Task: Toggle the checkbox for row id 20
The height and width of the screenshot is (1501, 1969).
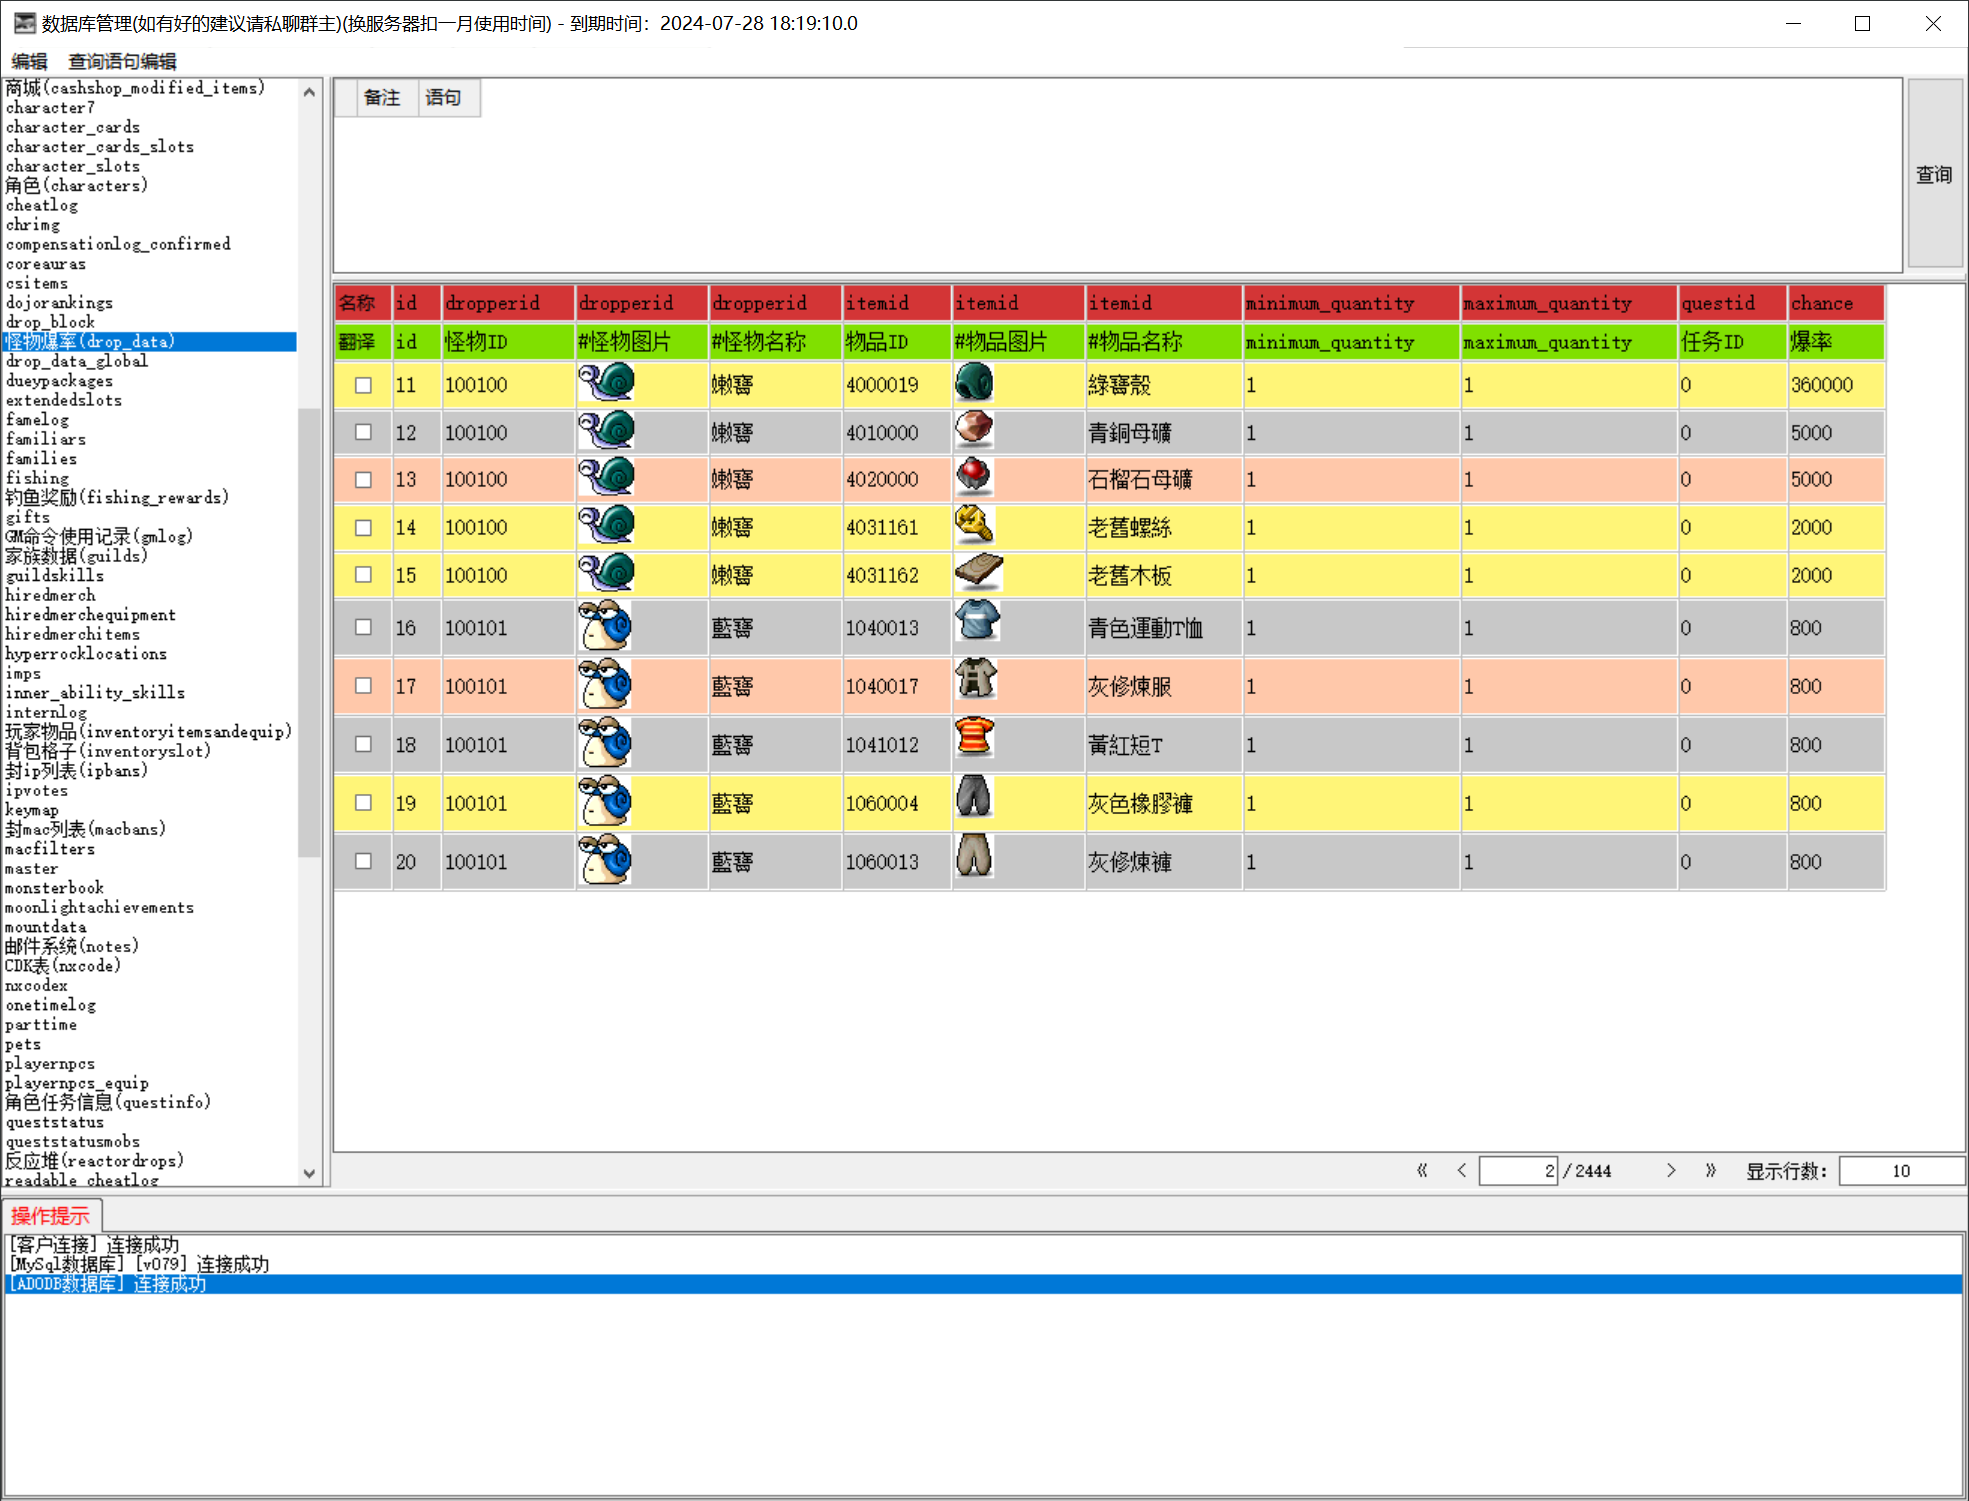Action: tap(364, 861)
